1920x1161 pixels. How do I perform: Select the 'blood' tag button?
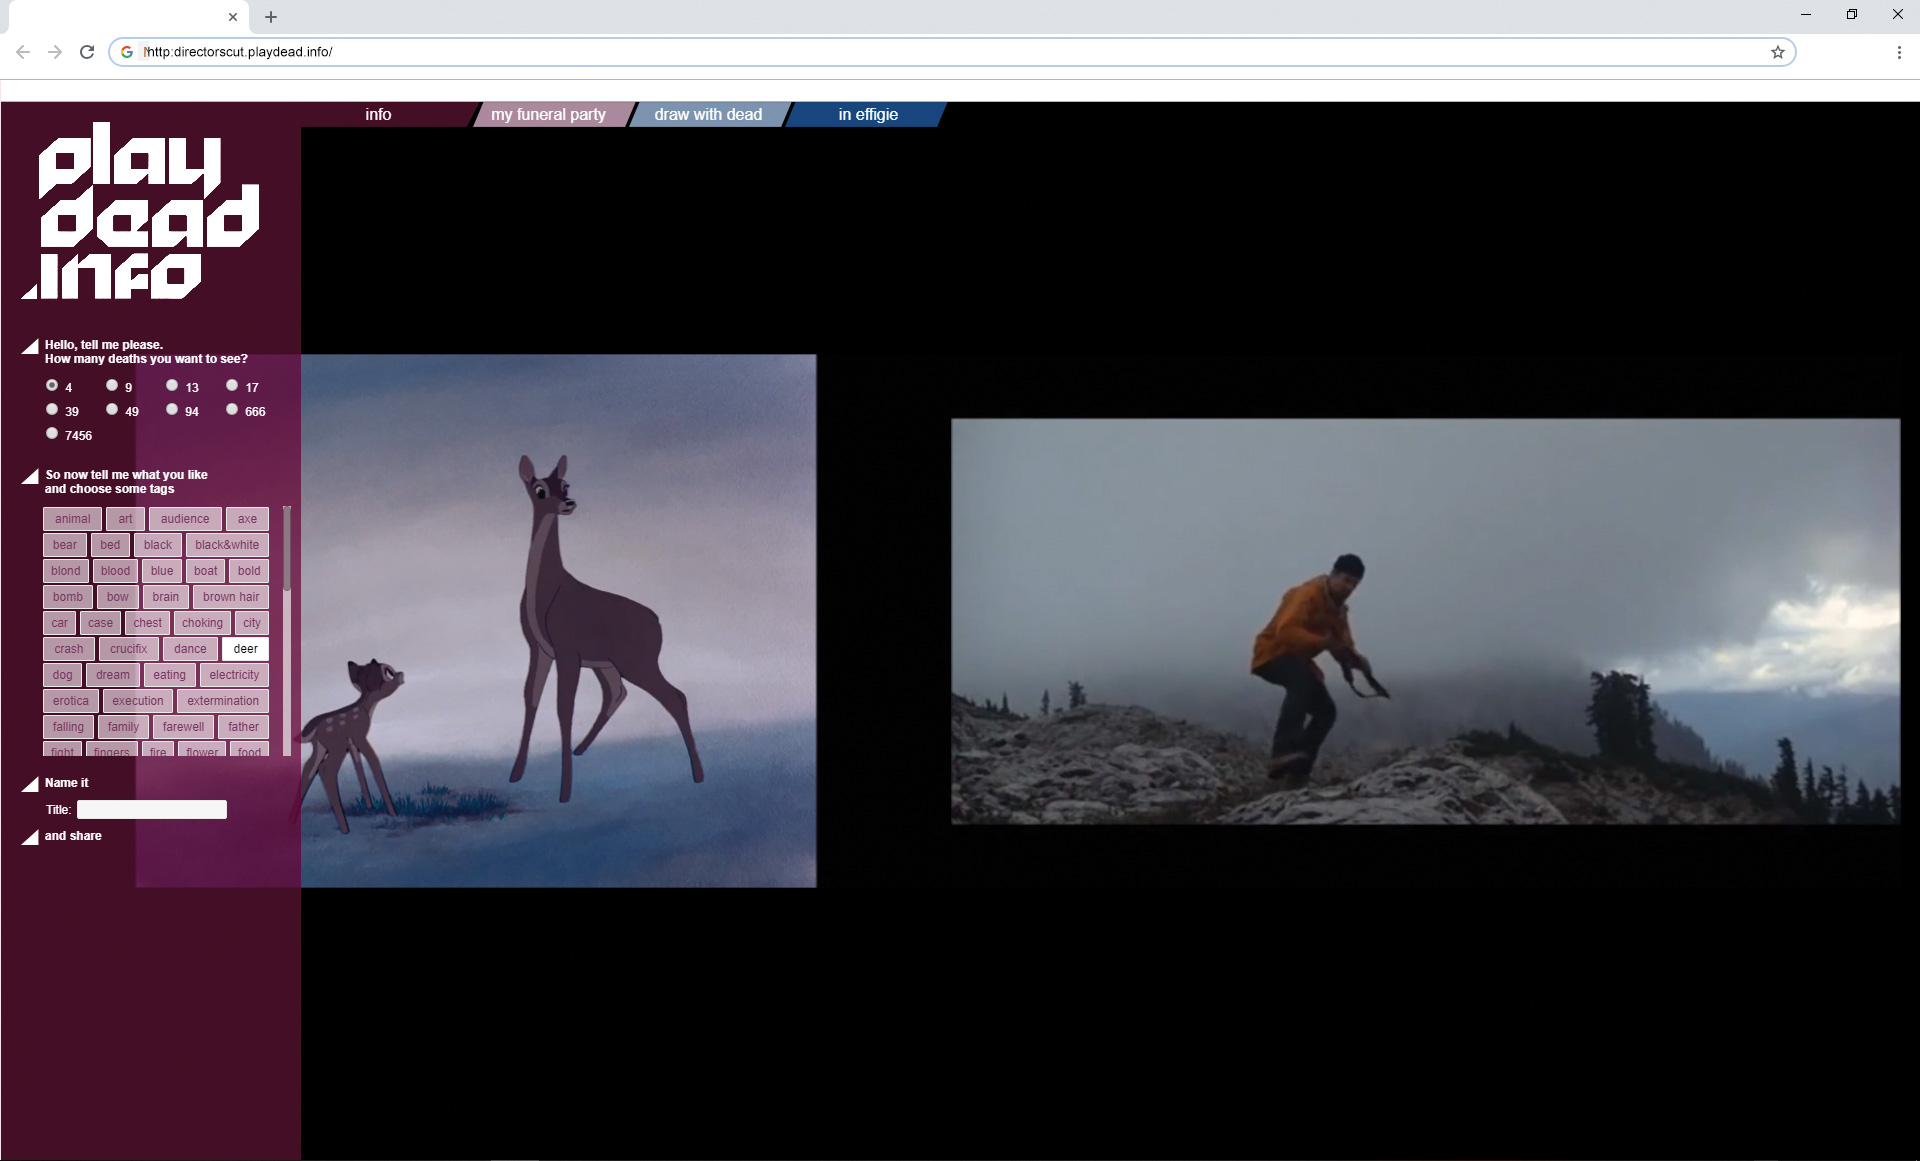(x=115, y=571)
